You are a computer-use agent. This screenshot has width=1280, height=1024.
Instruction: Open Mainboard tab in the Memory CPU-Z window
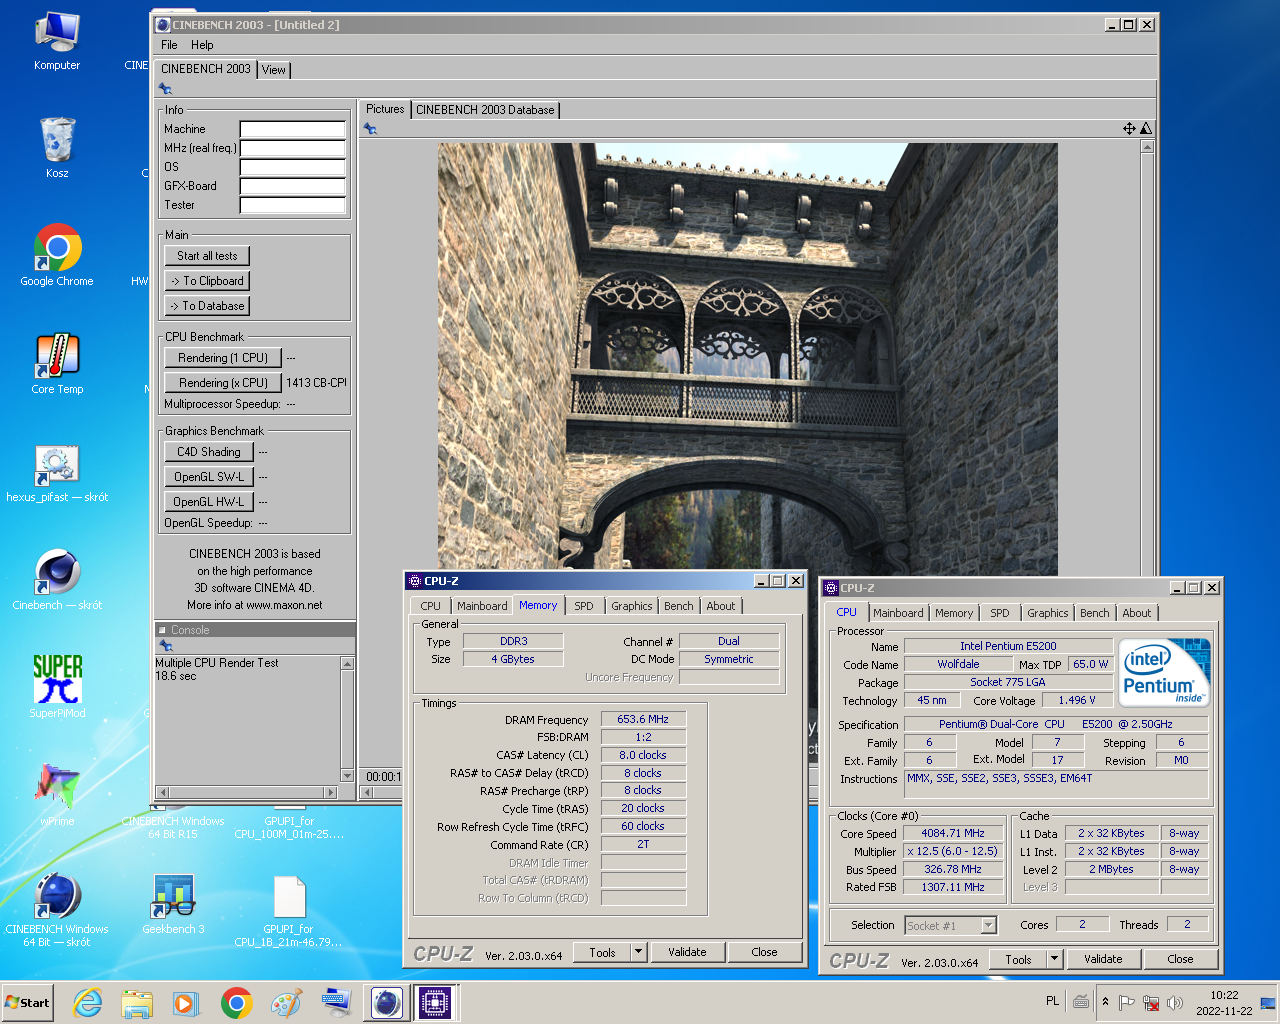482,606
